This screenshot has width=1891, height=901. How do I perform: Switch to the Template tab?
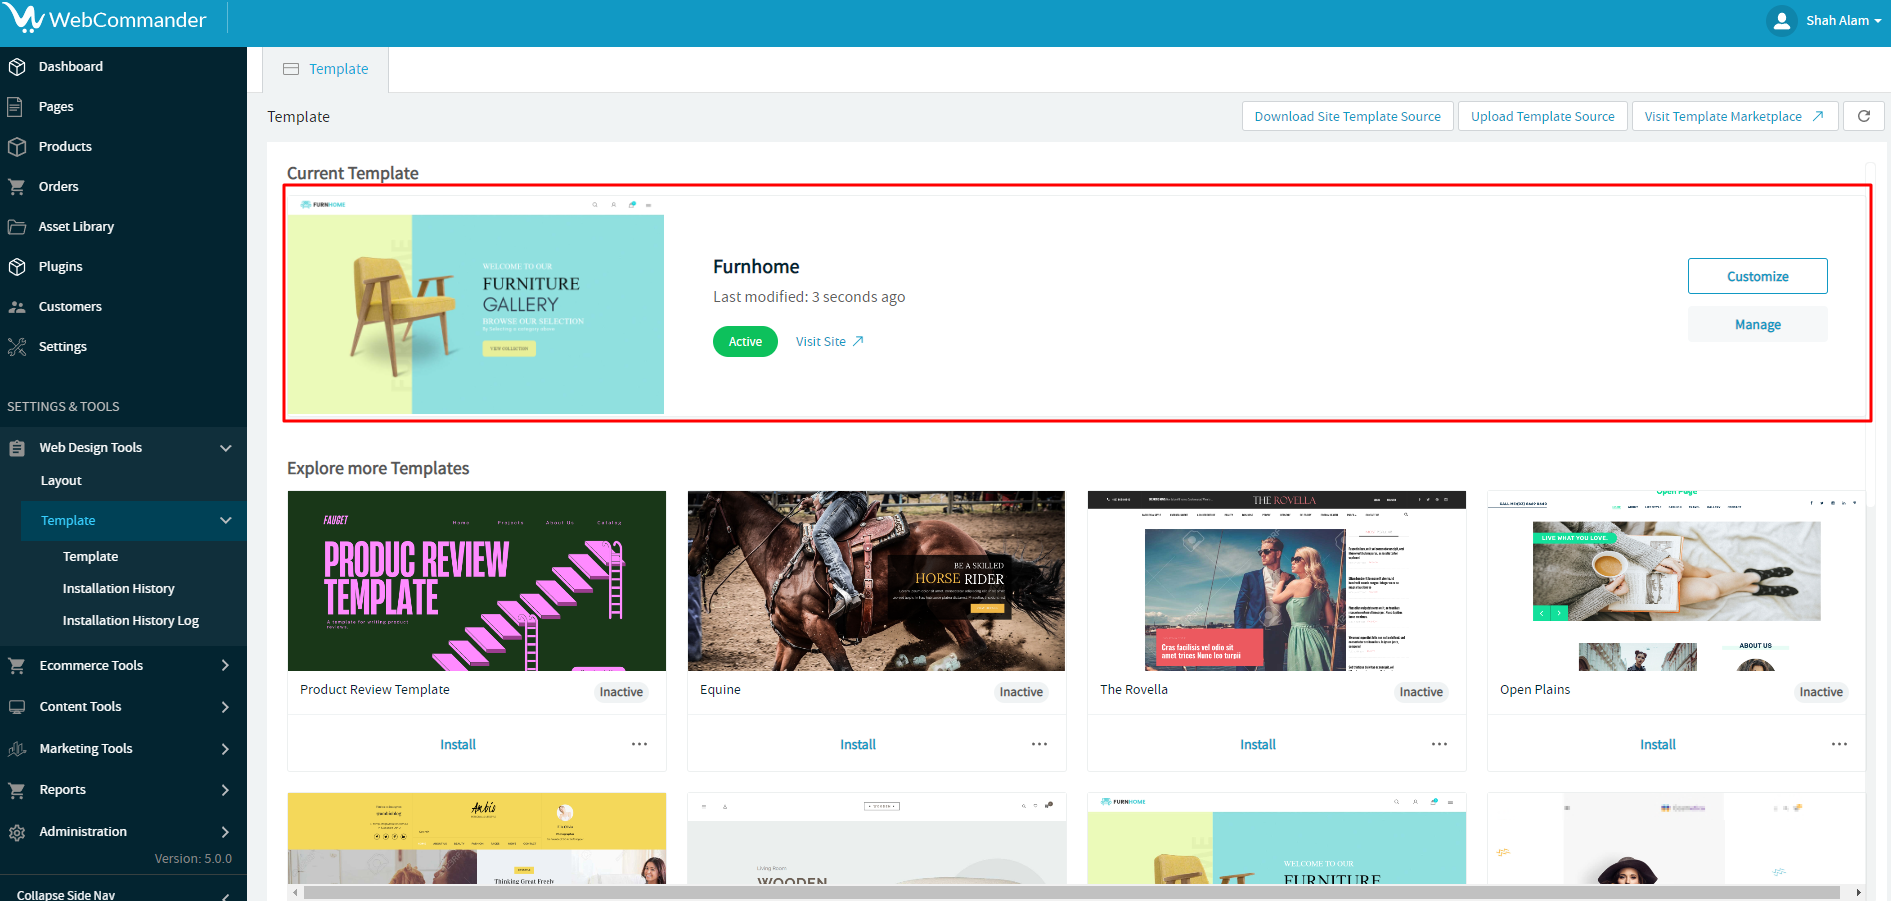[326, 69]
